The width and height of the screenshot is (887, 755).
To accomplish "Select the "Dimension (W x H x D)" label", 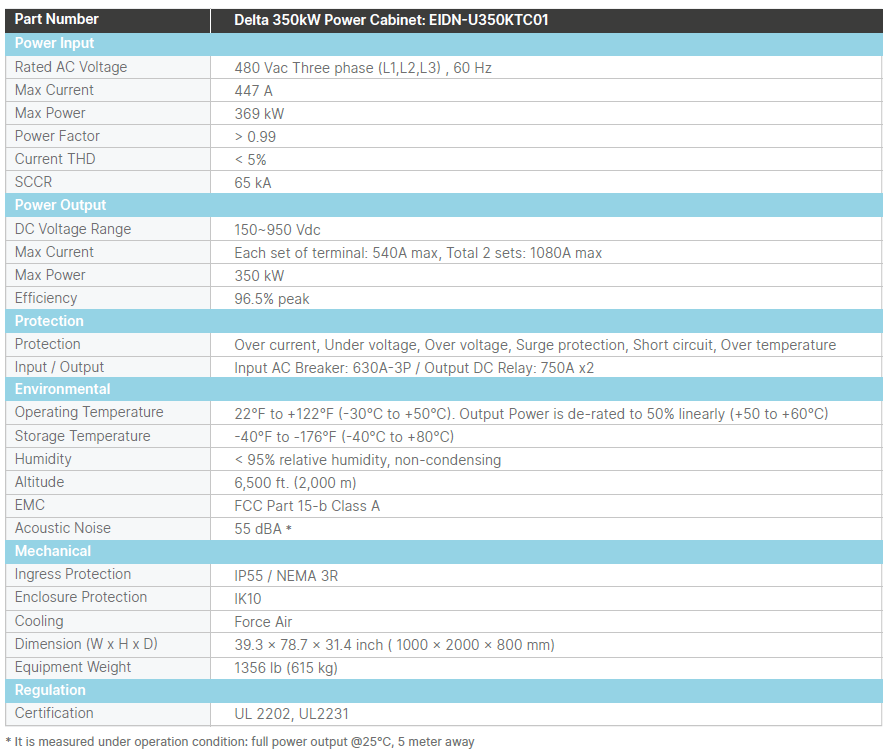I will 86,644.
